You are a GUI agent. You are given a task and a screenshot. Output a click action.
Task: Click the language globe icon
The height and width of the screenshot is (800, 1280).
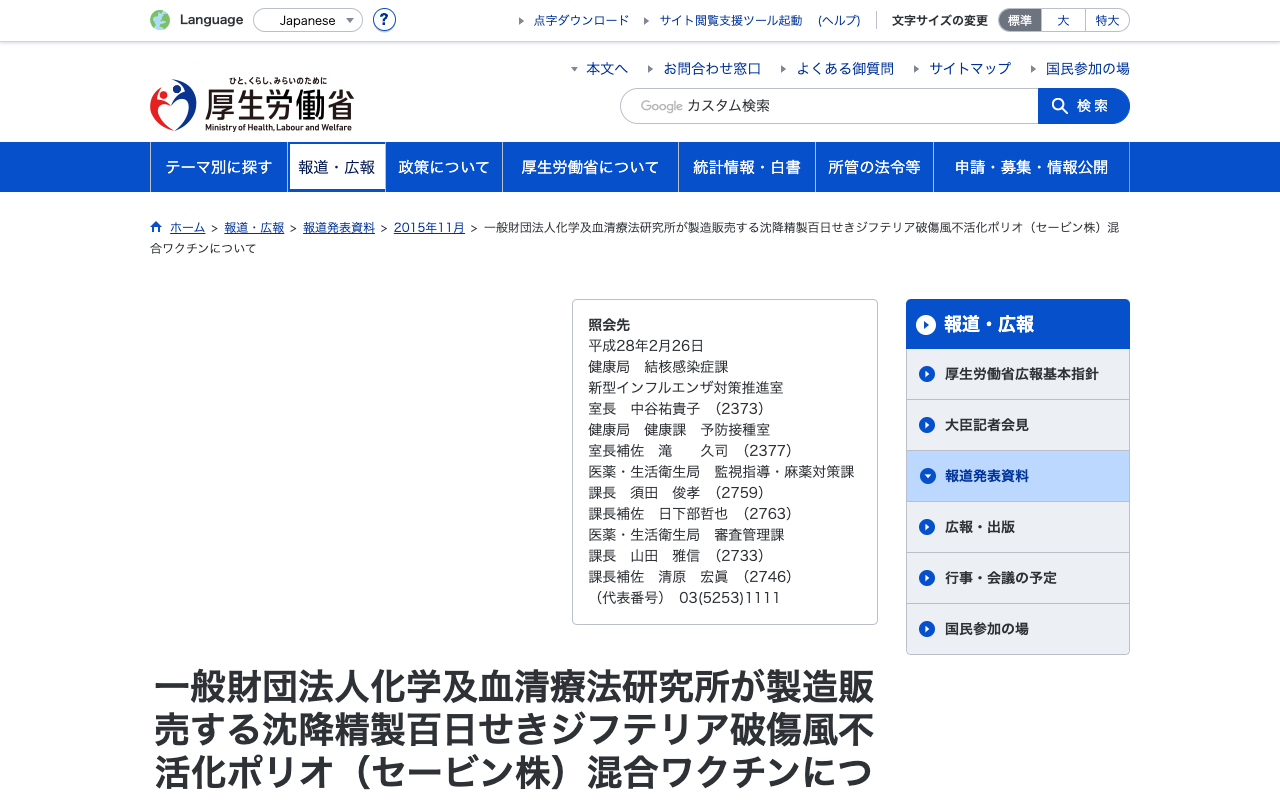160,20
